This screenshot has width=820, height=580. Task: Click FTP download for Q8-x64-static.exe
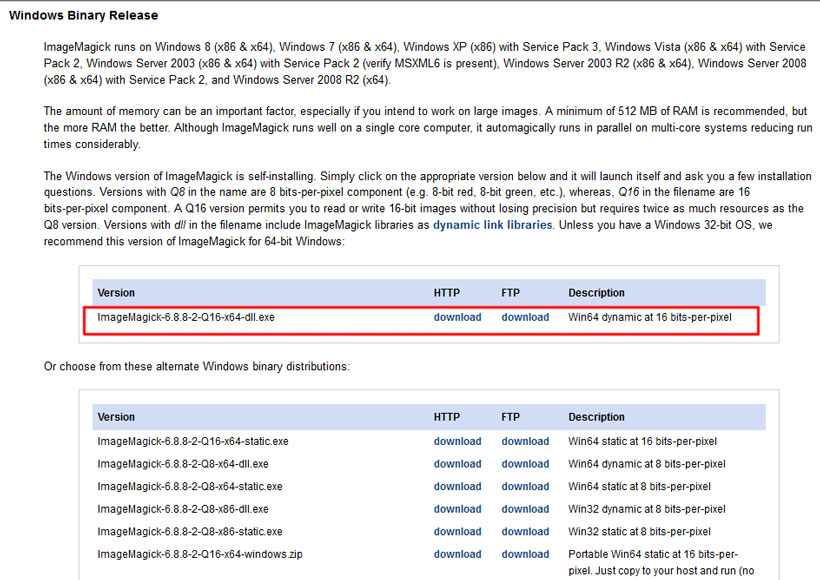tap(525, 486)
